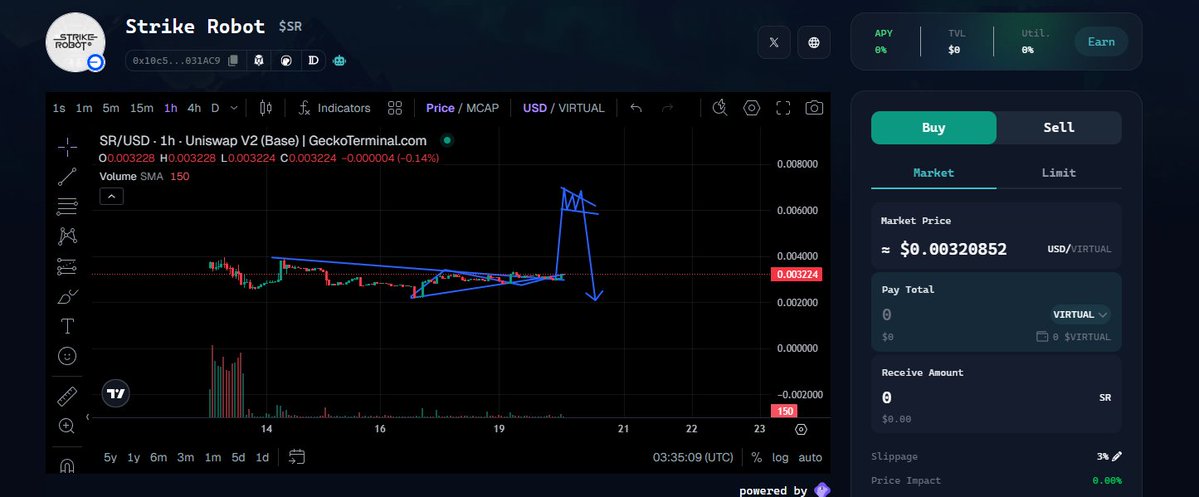Switch to the Buy tab
Image resolution: width=1199 pixels, height=497 pixels.
coord(934,128)
